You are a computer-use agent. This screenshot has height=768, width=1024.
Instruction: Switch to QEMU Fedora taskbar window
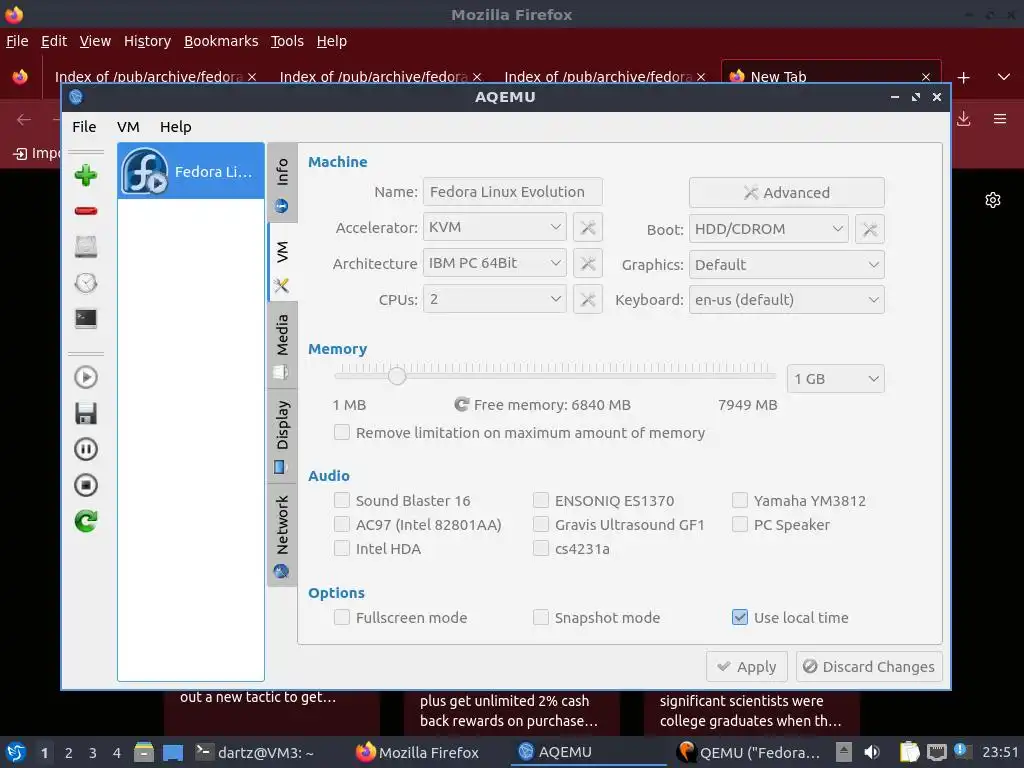coord(749,752)
